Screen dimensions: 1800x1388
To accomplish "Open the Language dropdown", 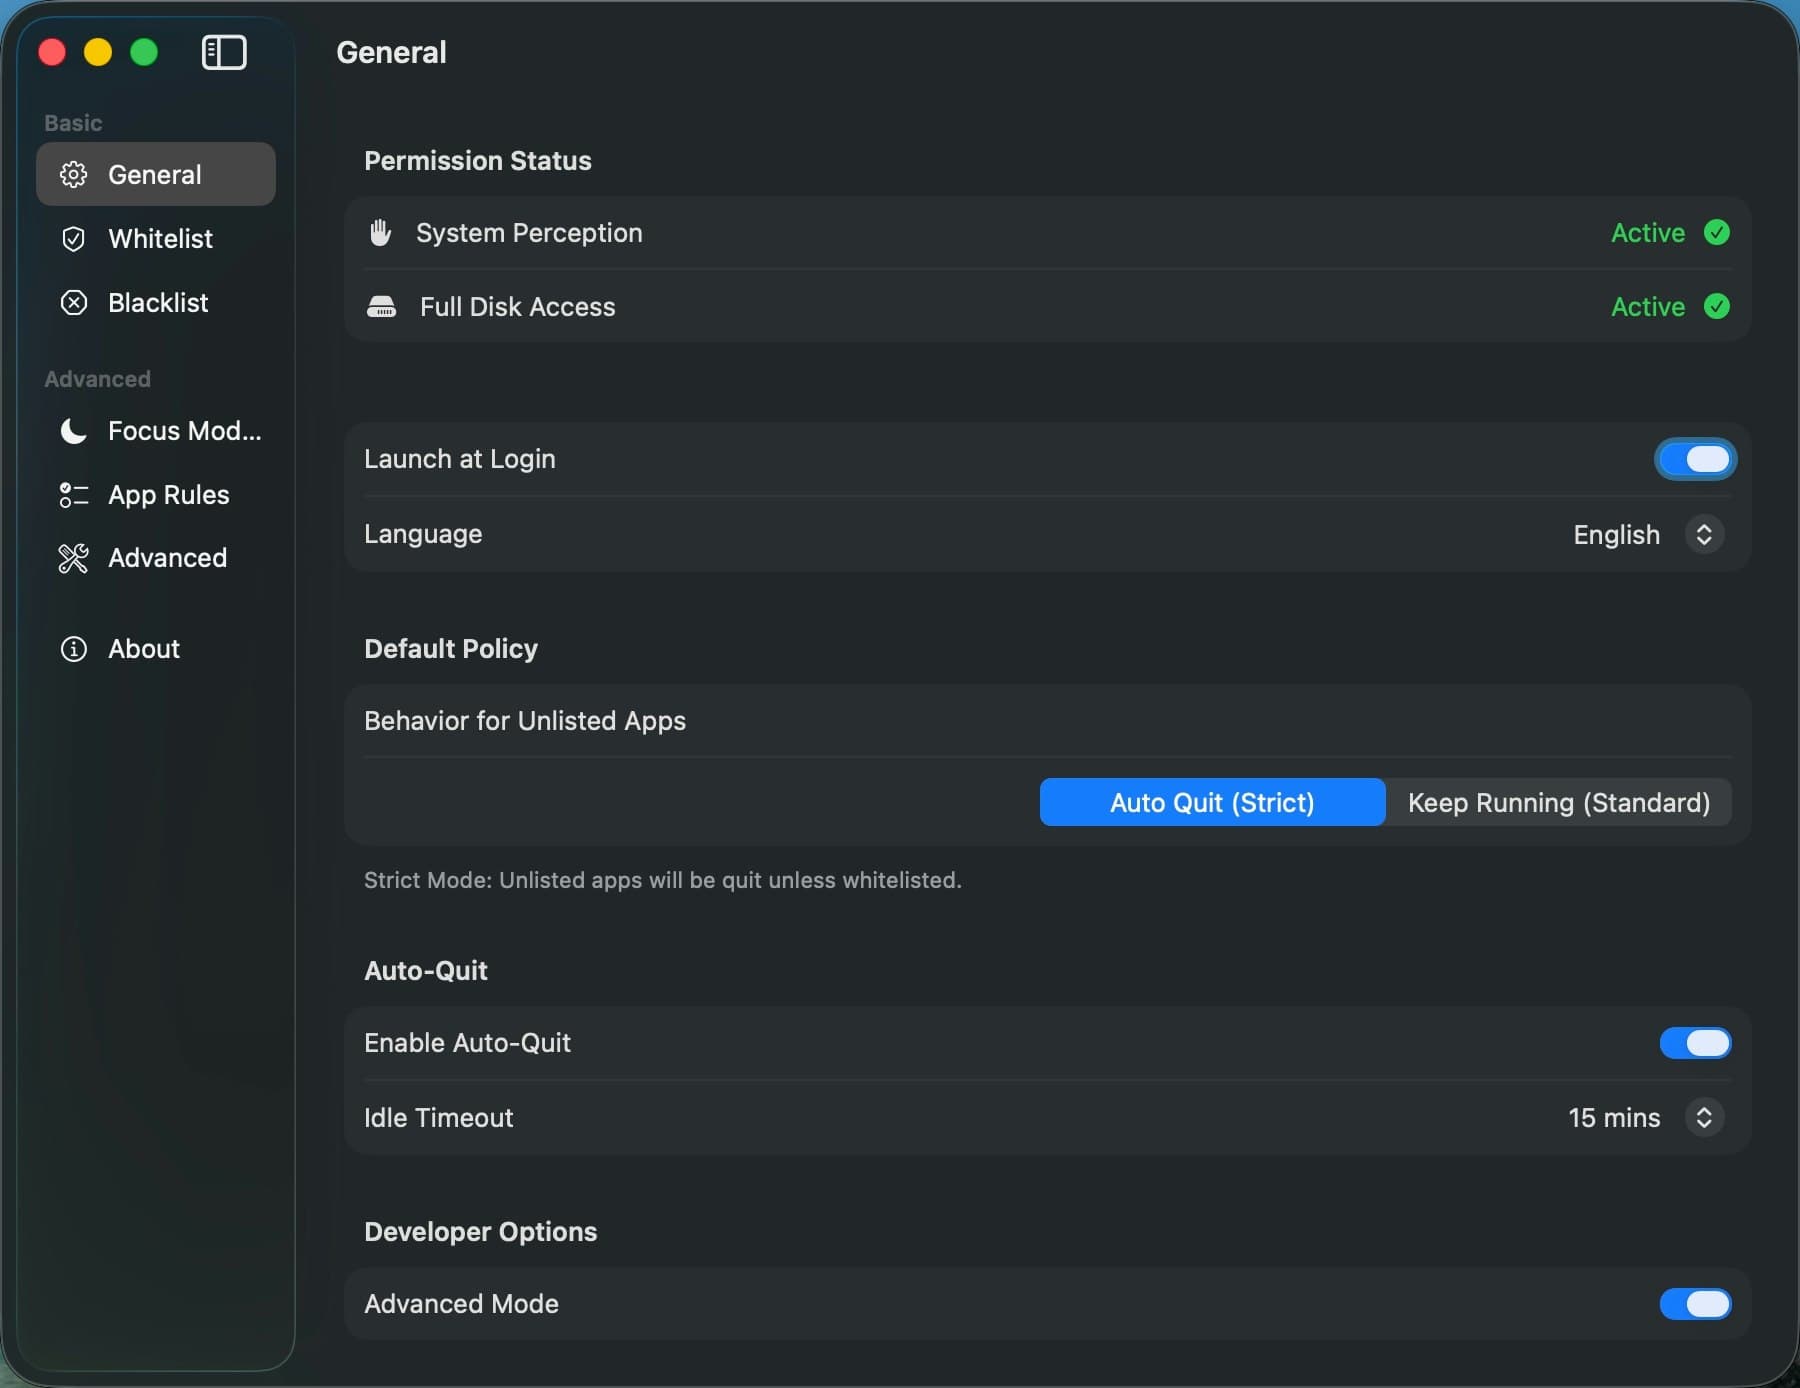I will coord(1647,535).
